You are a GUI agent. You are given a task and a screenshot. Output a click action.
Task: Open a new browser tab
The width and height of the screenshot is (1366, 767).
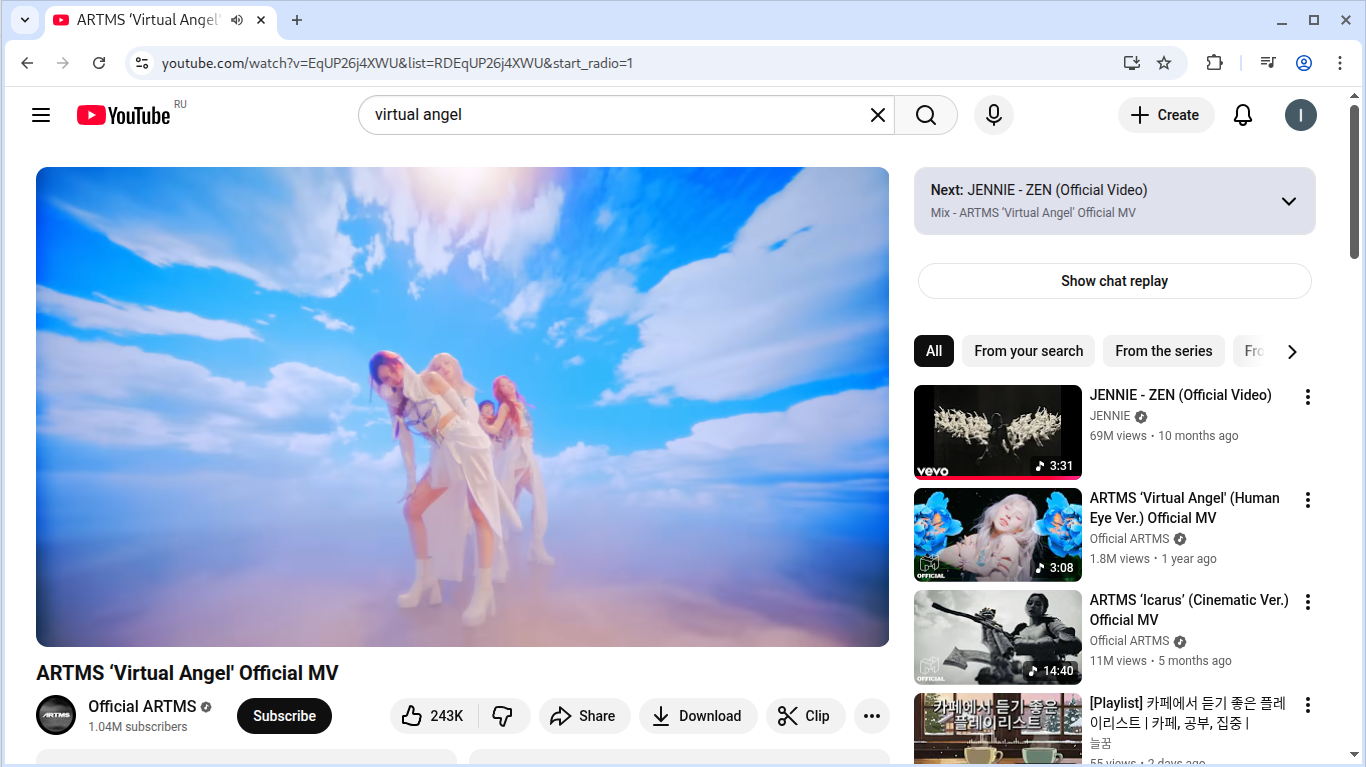[297, 20]
